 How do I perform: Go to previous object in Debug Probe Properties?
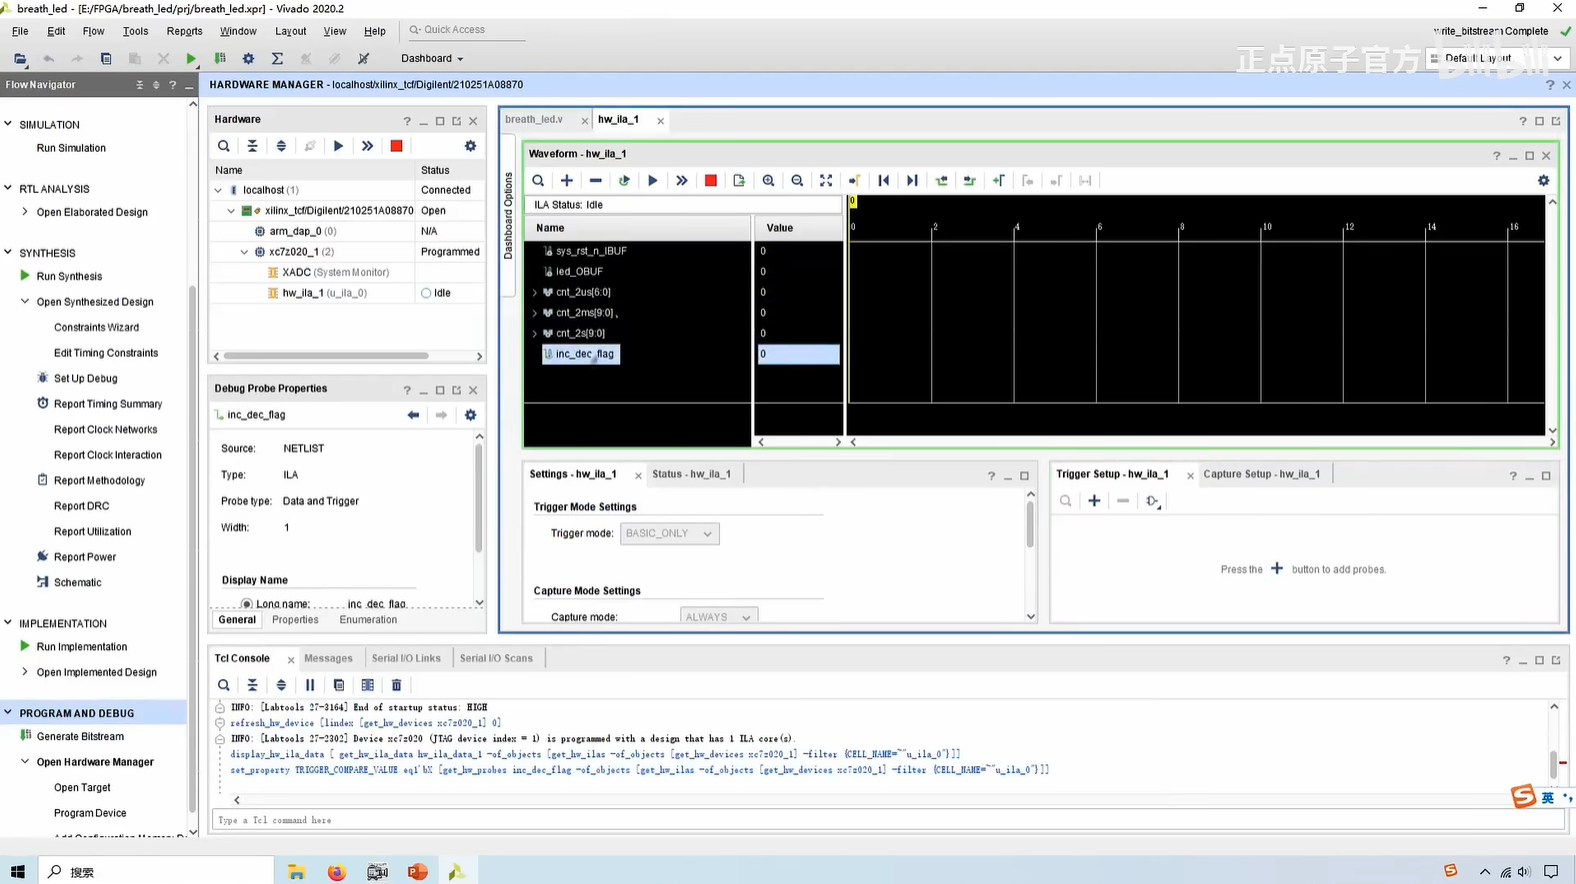(413, 415)
